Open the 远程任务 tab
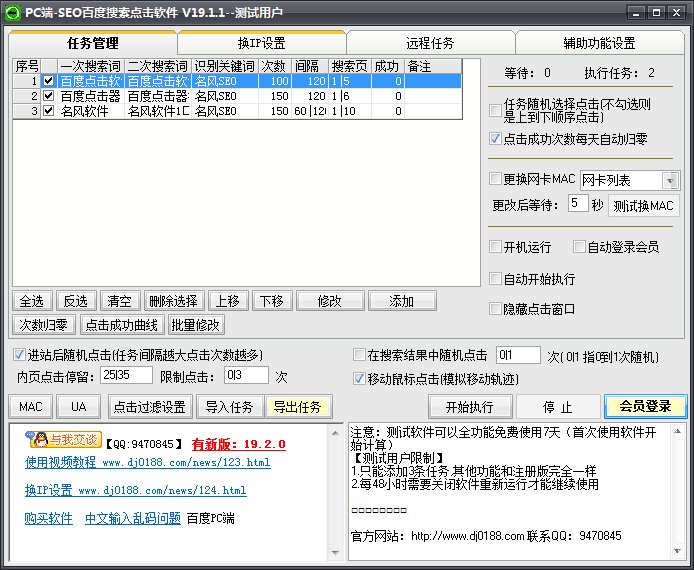The height and width of the screenshot is (570, 694). tap(430, 43)
